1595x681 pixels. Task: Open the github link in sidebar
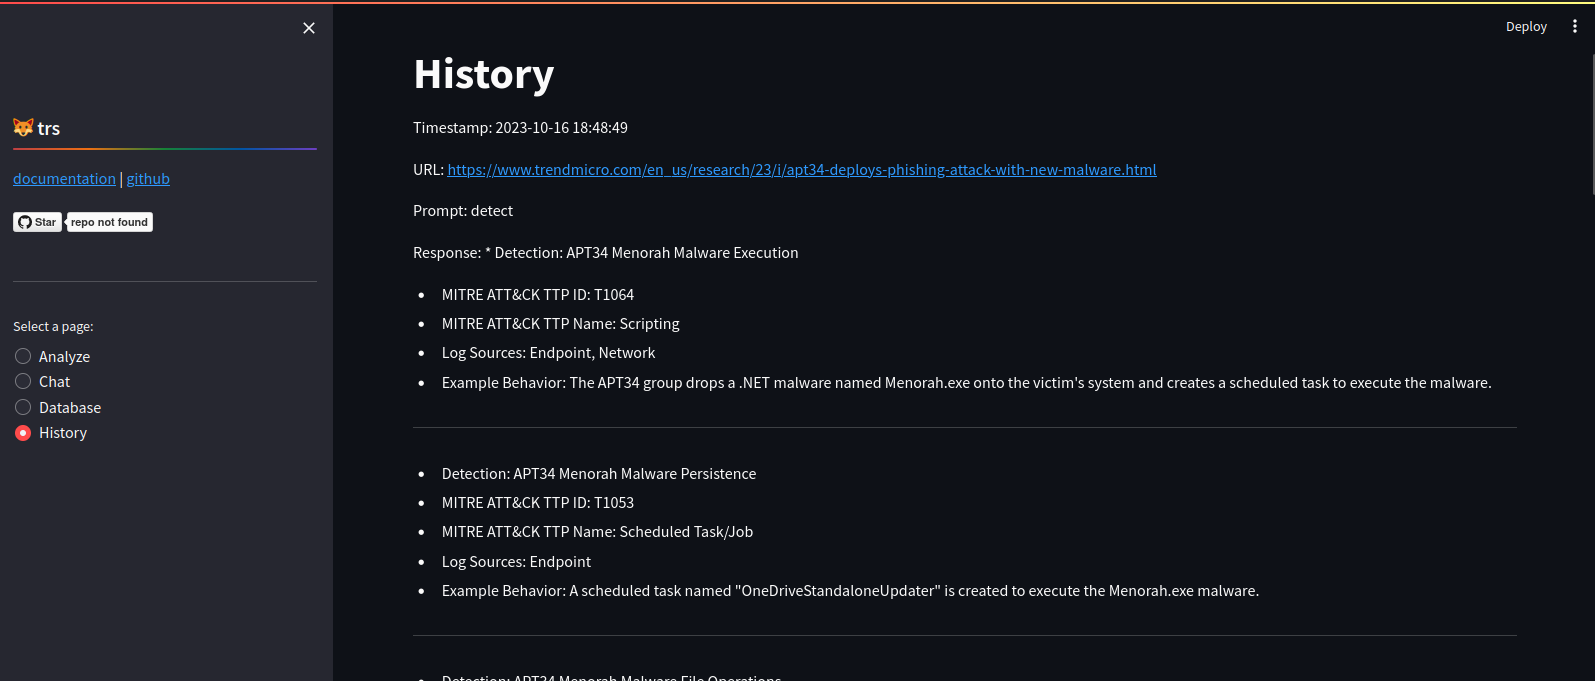pos(148,179)
